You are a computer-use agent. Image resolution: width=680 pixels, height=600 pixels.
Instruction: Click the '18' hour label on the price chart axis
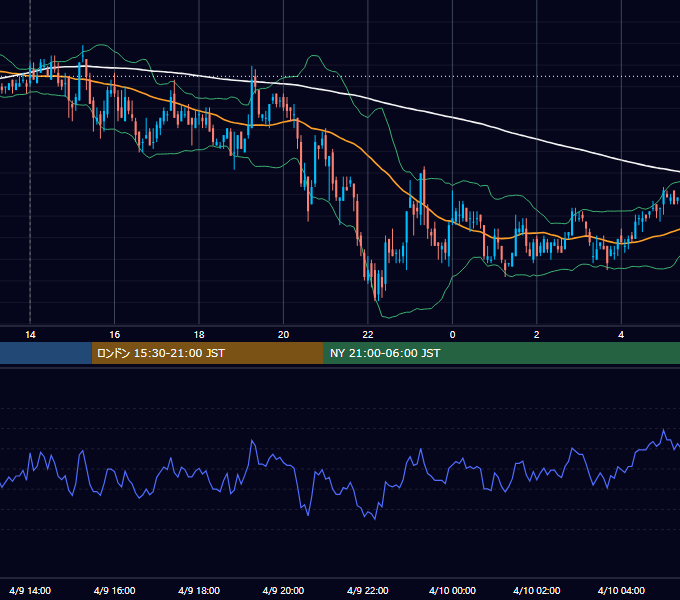(x=199, y=335)
